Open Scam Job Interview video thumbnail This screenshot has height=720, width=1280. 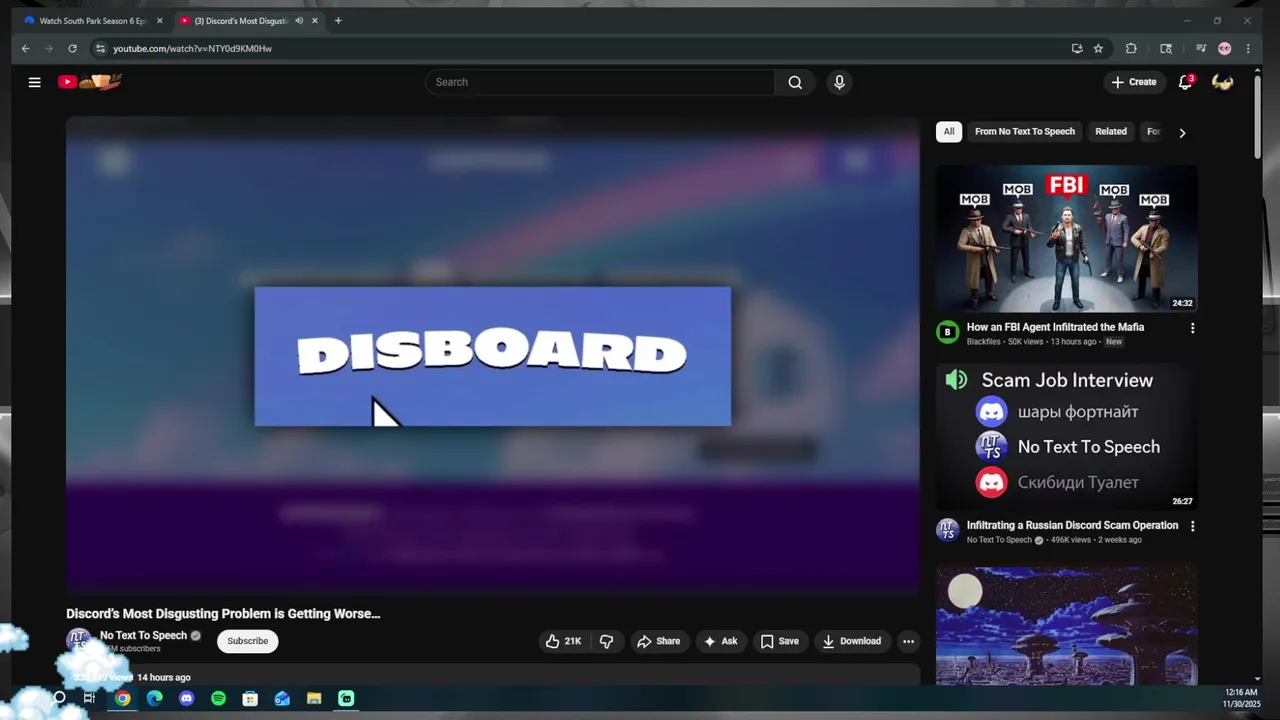click(x=1066, y=437)
